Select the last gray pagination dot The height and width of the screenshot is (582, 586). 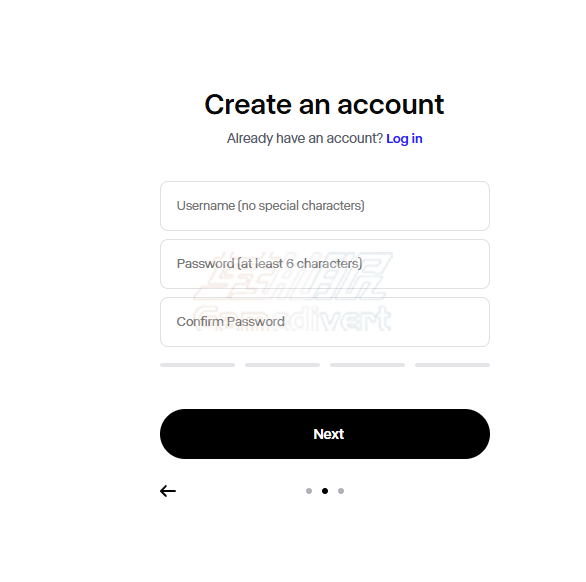click(341, 491)
